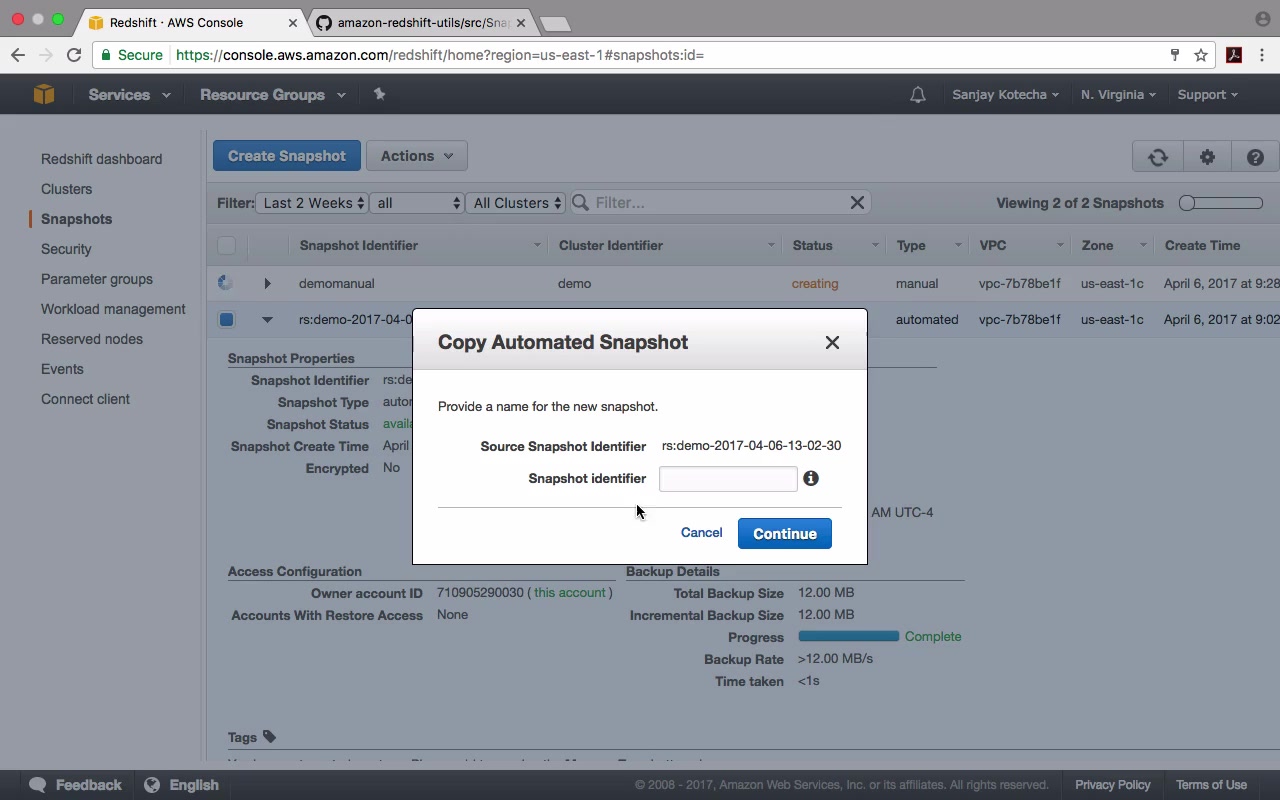Open the Privacy Policy link
Screen dimensions: 1280x800
[x=1113, y=785]
